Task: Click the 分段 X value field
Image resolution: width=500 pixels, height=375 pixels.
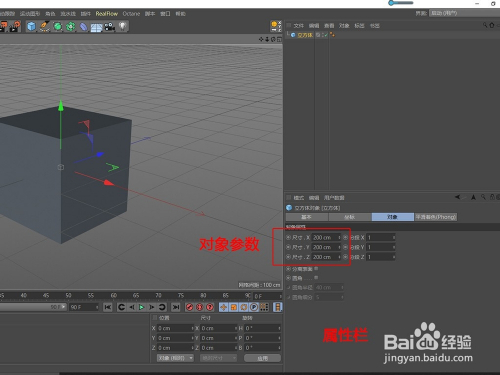Action: 381,237
